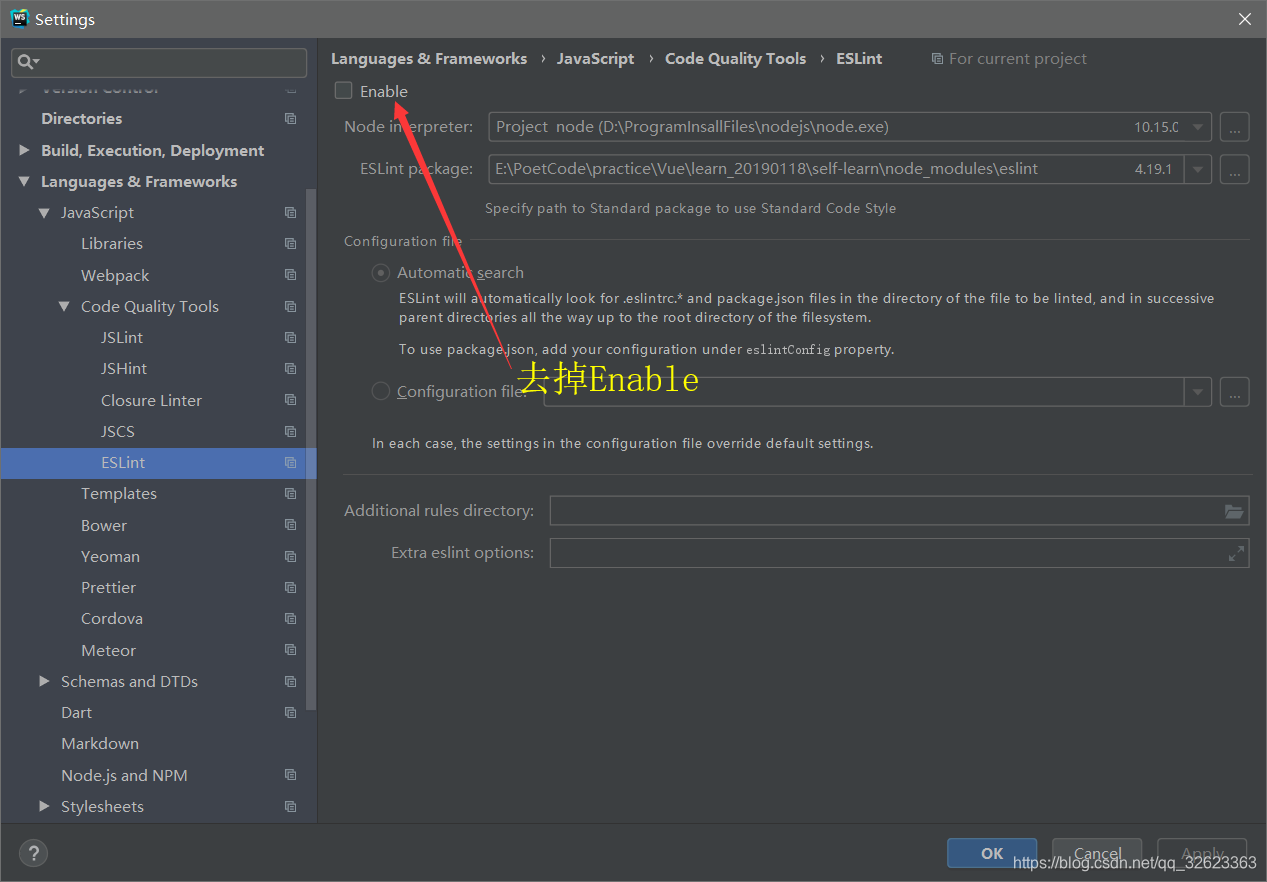The image size is (1267, 882).
Task: Expand Build, Execution, Deployment section
Action: coord(25,150)
